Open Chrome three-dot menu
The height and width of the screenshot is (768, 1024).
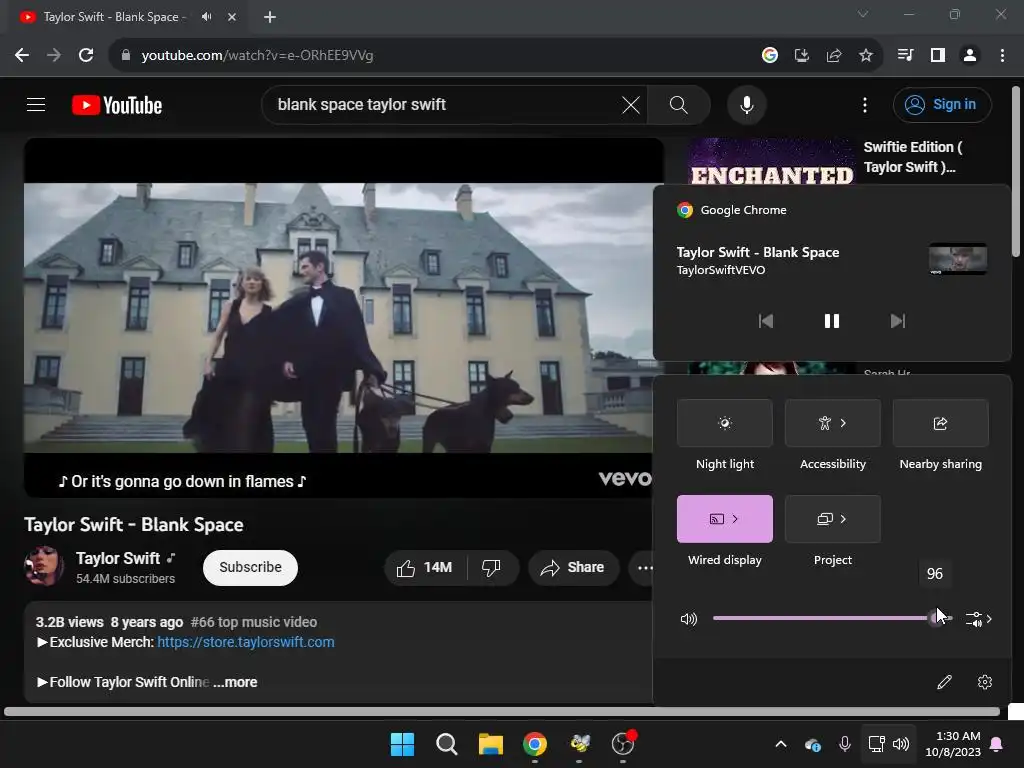coord(1002,56)
